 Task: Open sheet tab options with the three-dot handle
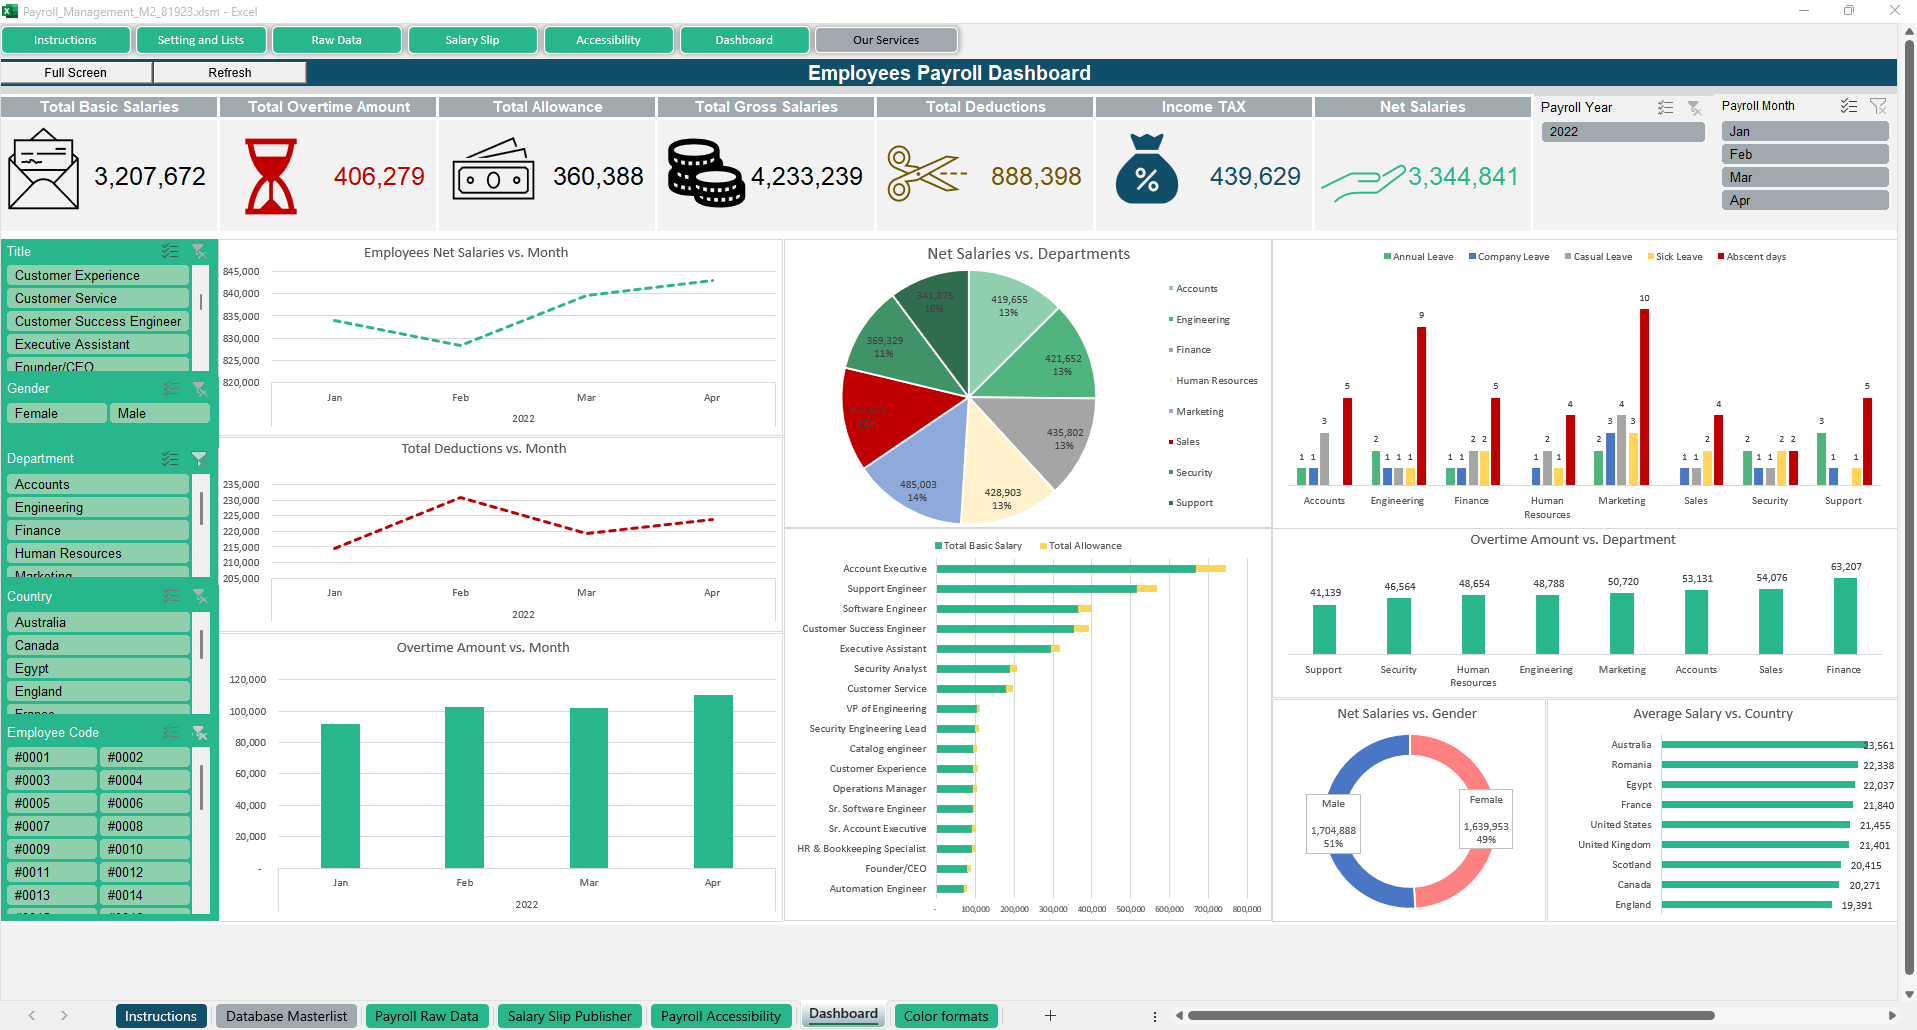click(1155, 1016)
